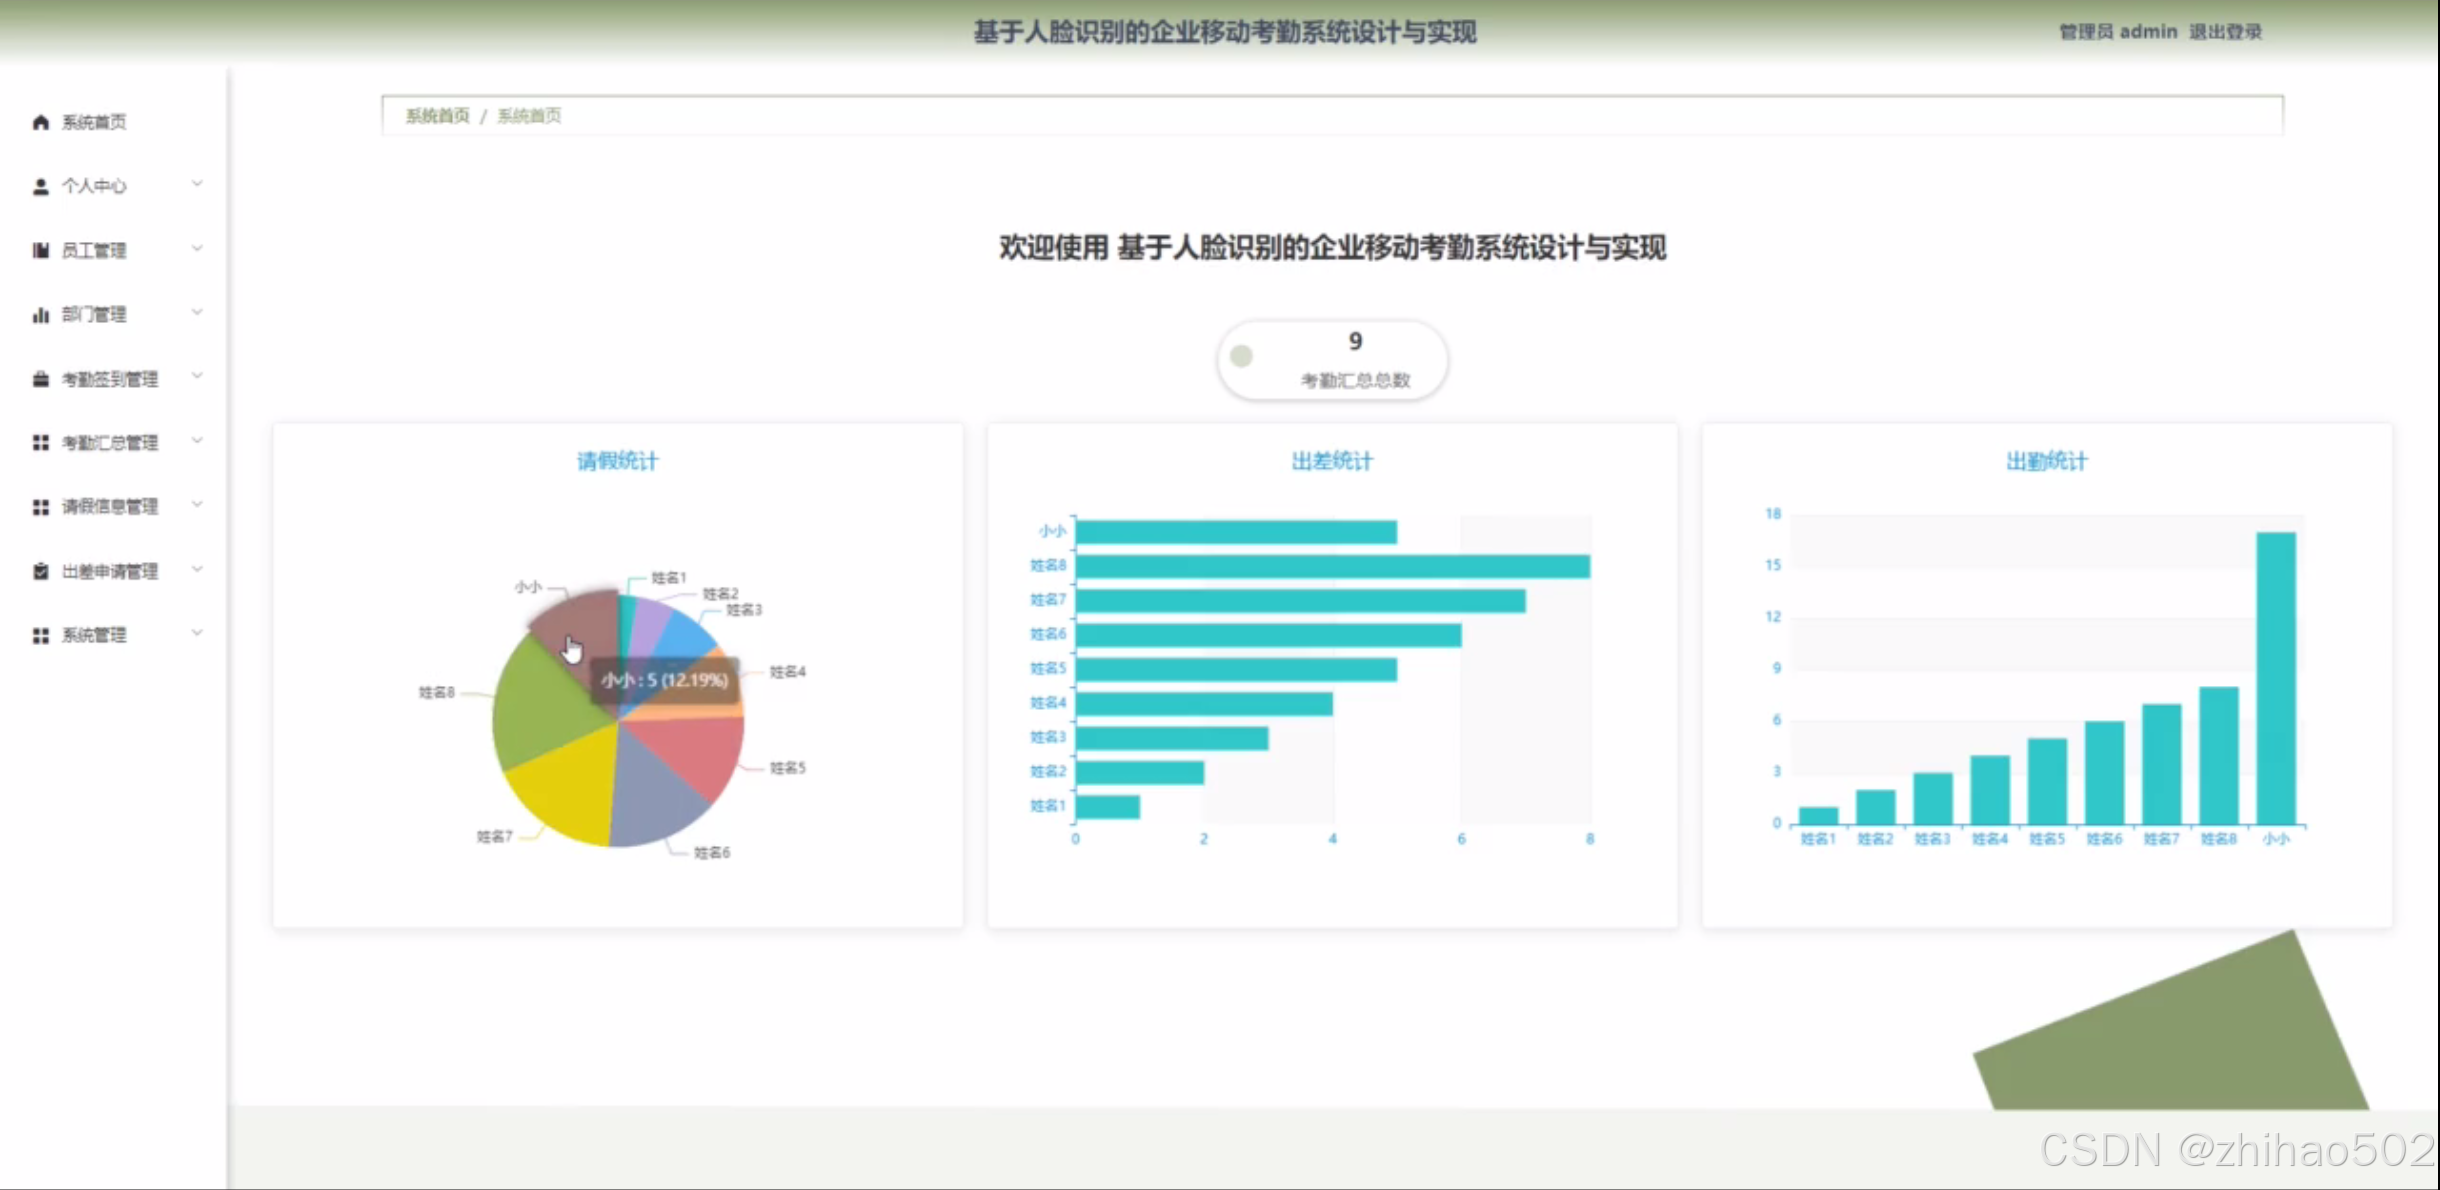Click the bar-chart icon for 部门管理
Viewport: 2440px width, 1190px height.
tap(40, 315)
